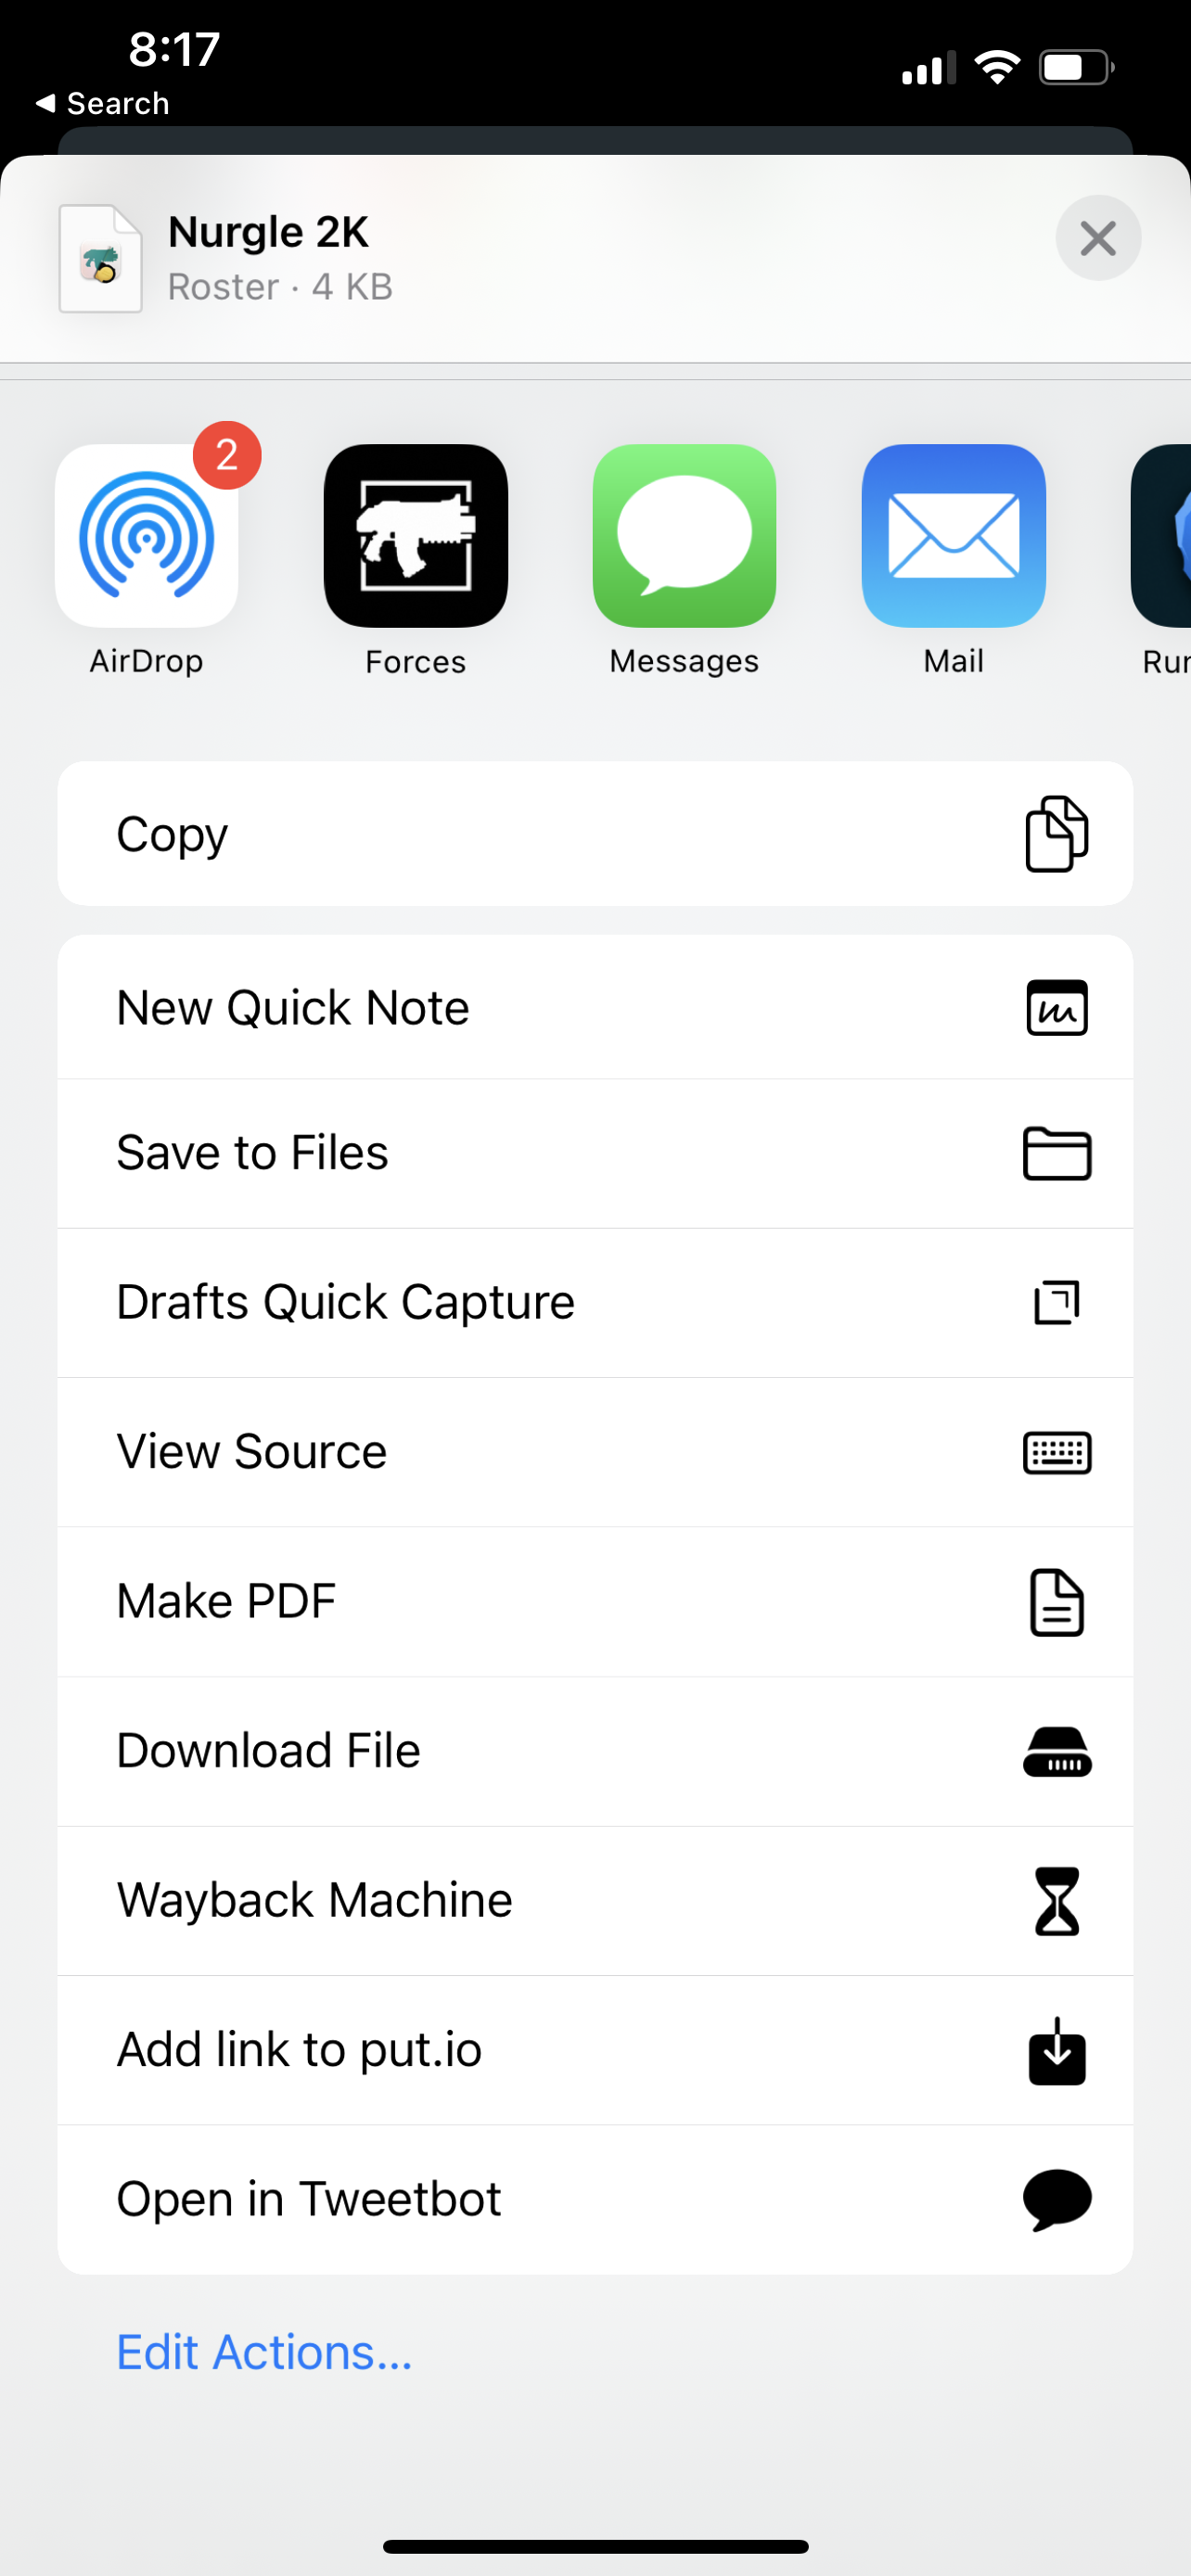The width and height of the screenshot is (1191, 2576).
Task: Select View Source action
Action: [595, 1452]
